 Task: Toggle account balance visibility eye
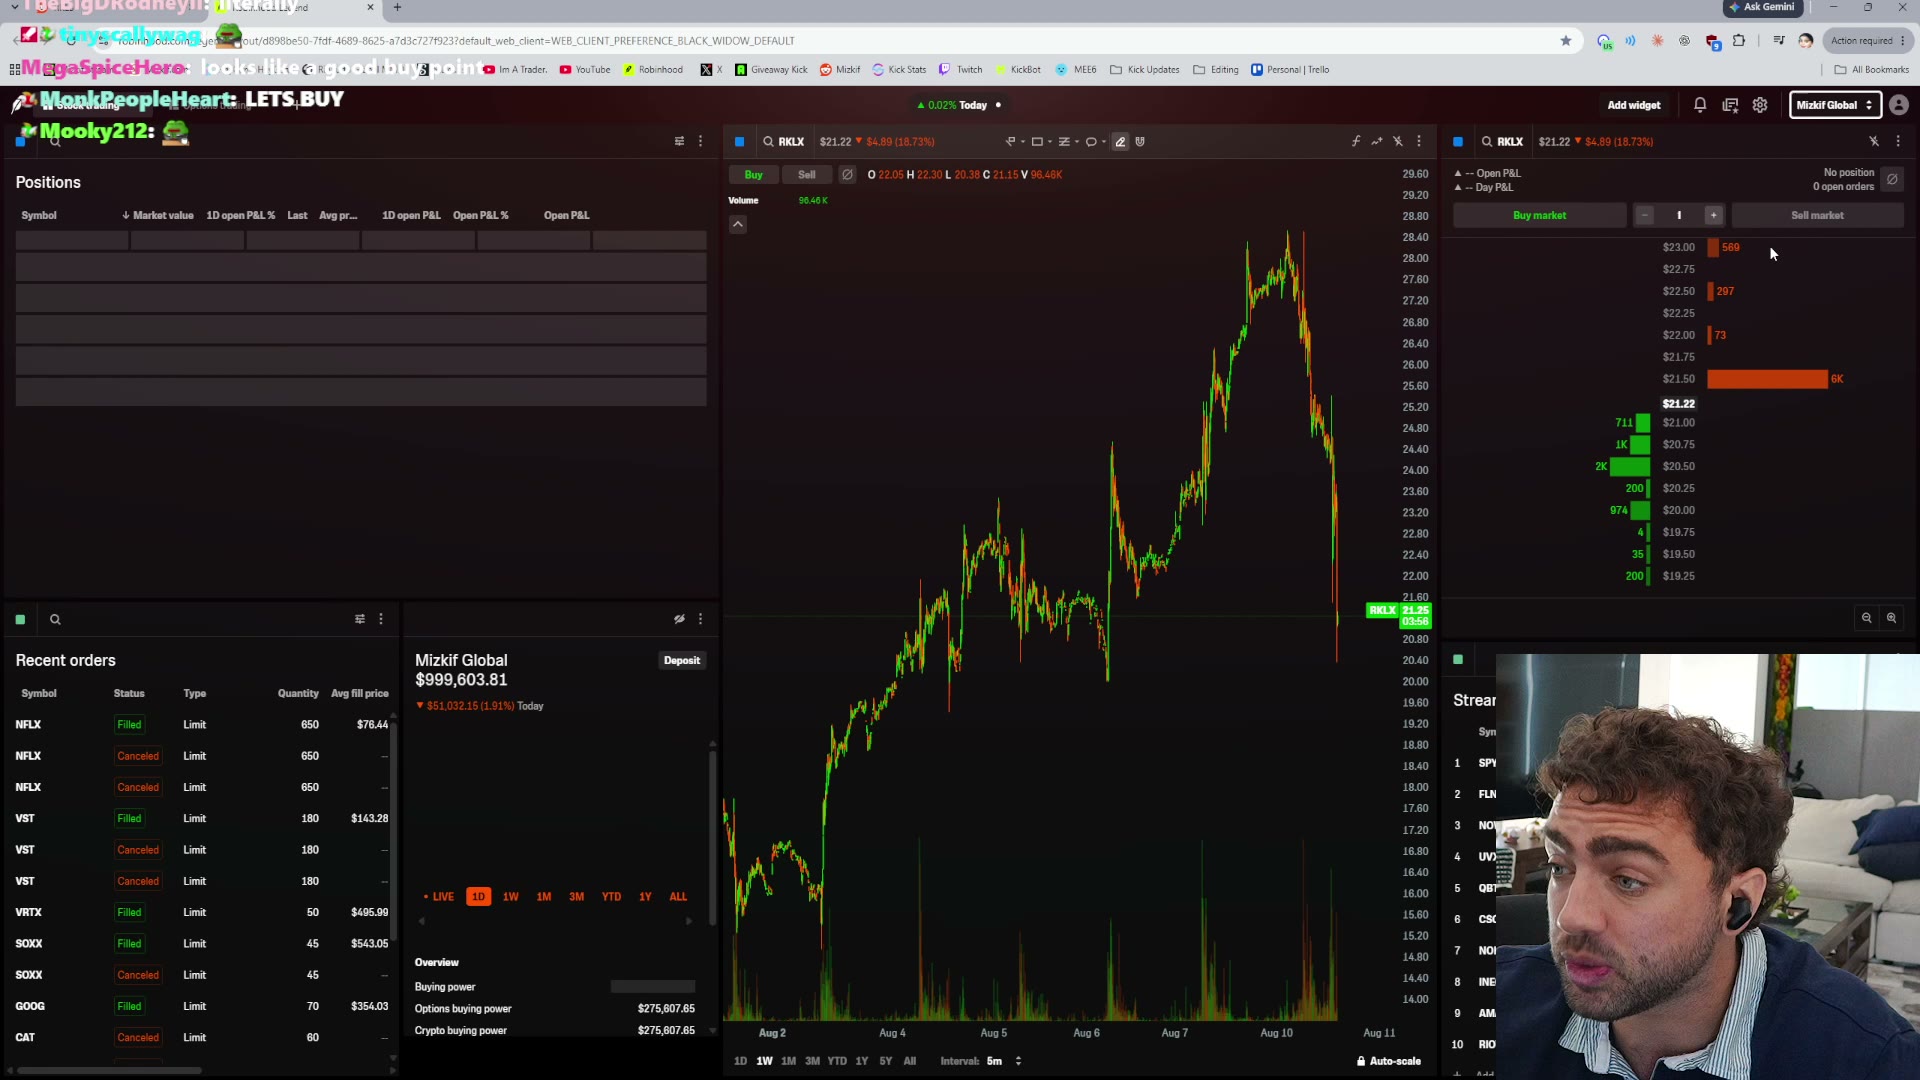tap(680, 620)
